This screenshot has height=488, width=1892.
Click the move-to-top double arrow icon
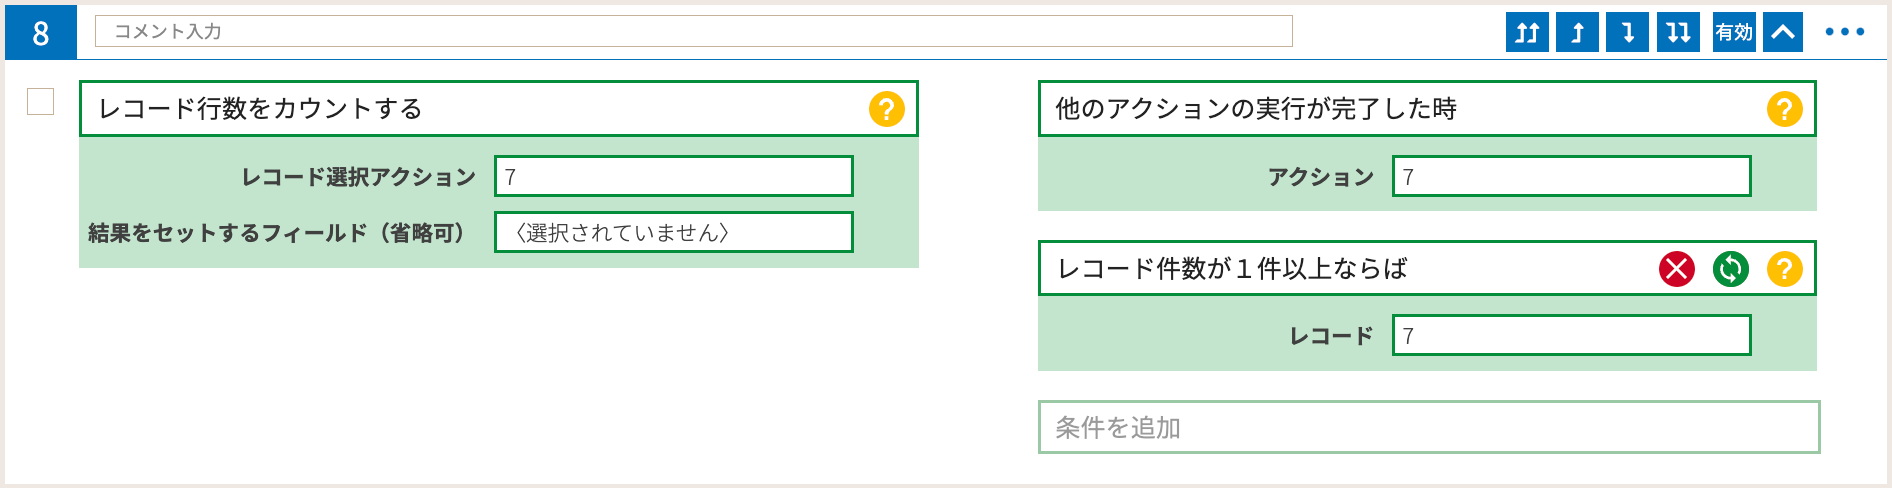click(x=1527, y=32)
